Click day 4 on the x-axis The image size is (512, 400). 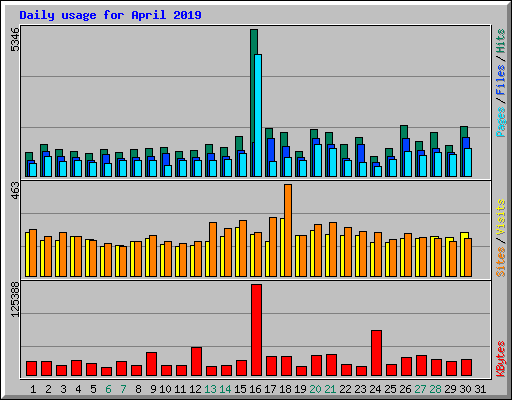click(x=78, y=389)
